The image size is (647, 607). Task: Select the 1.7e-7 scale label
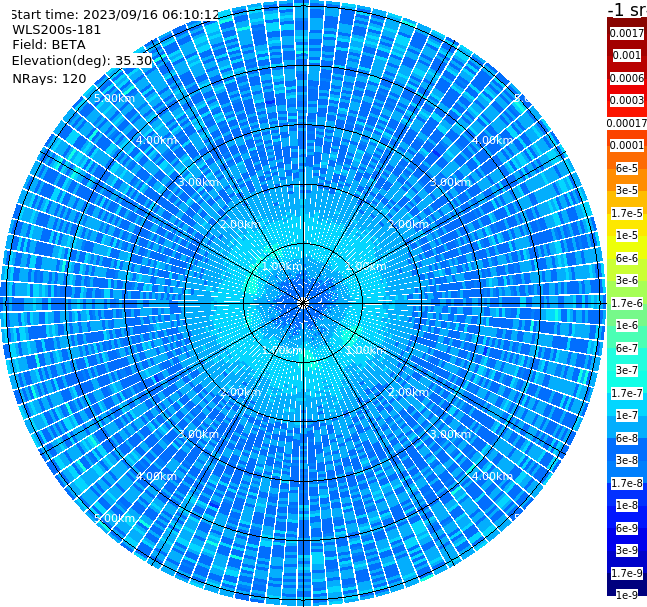[x=627, y=393]
